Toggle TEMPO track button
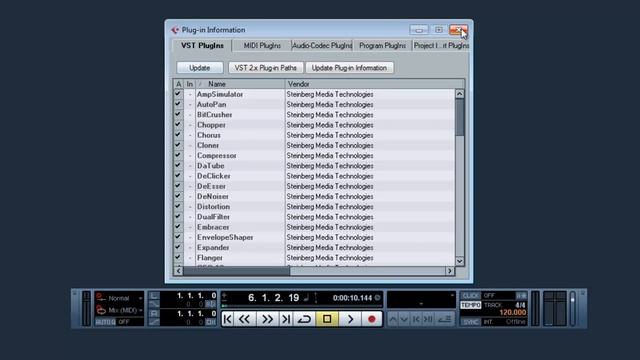640x360 pixels. pyautogui.click(x=471, y=305)
